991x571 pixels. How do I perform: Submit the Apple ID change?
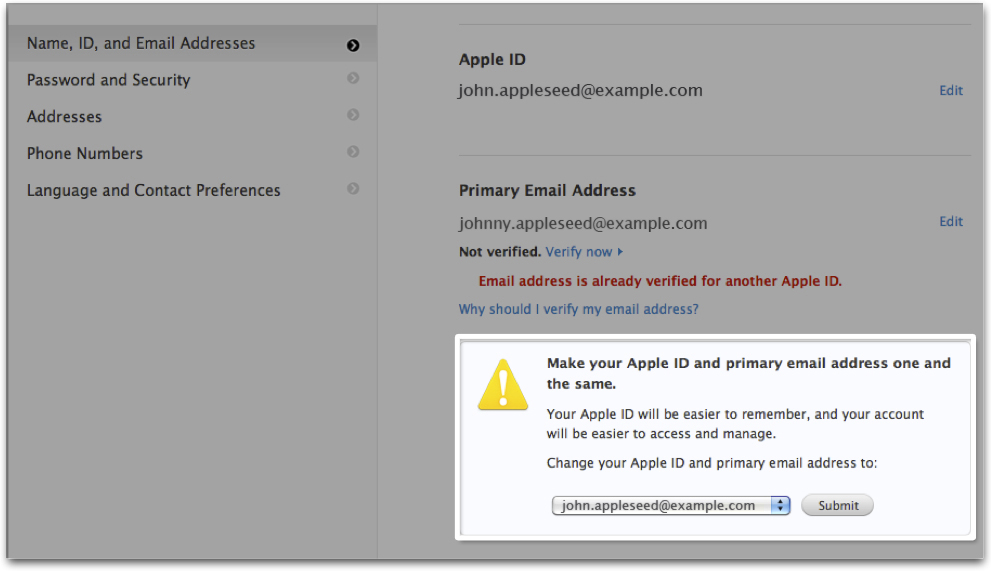pyautogui.click(x=837, y=505)
